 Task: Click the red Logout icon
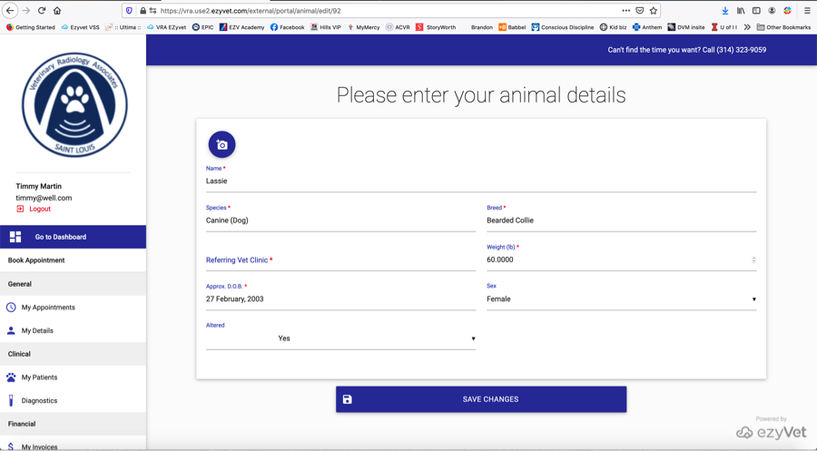click(x=20, y=209)
